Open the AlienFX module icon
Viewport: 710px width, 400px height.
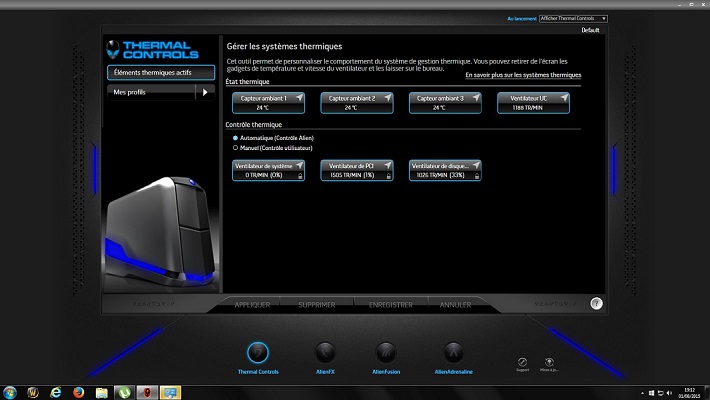tap(325, 352)
